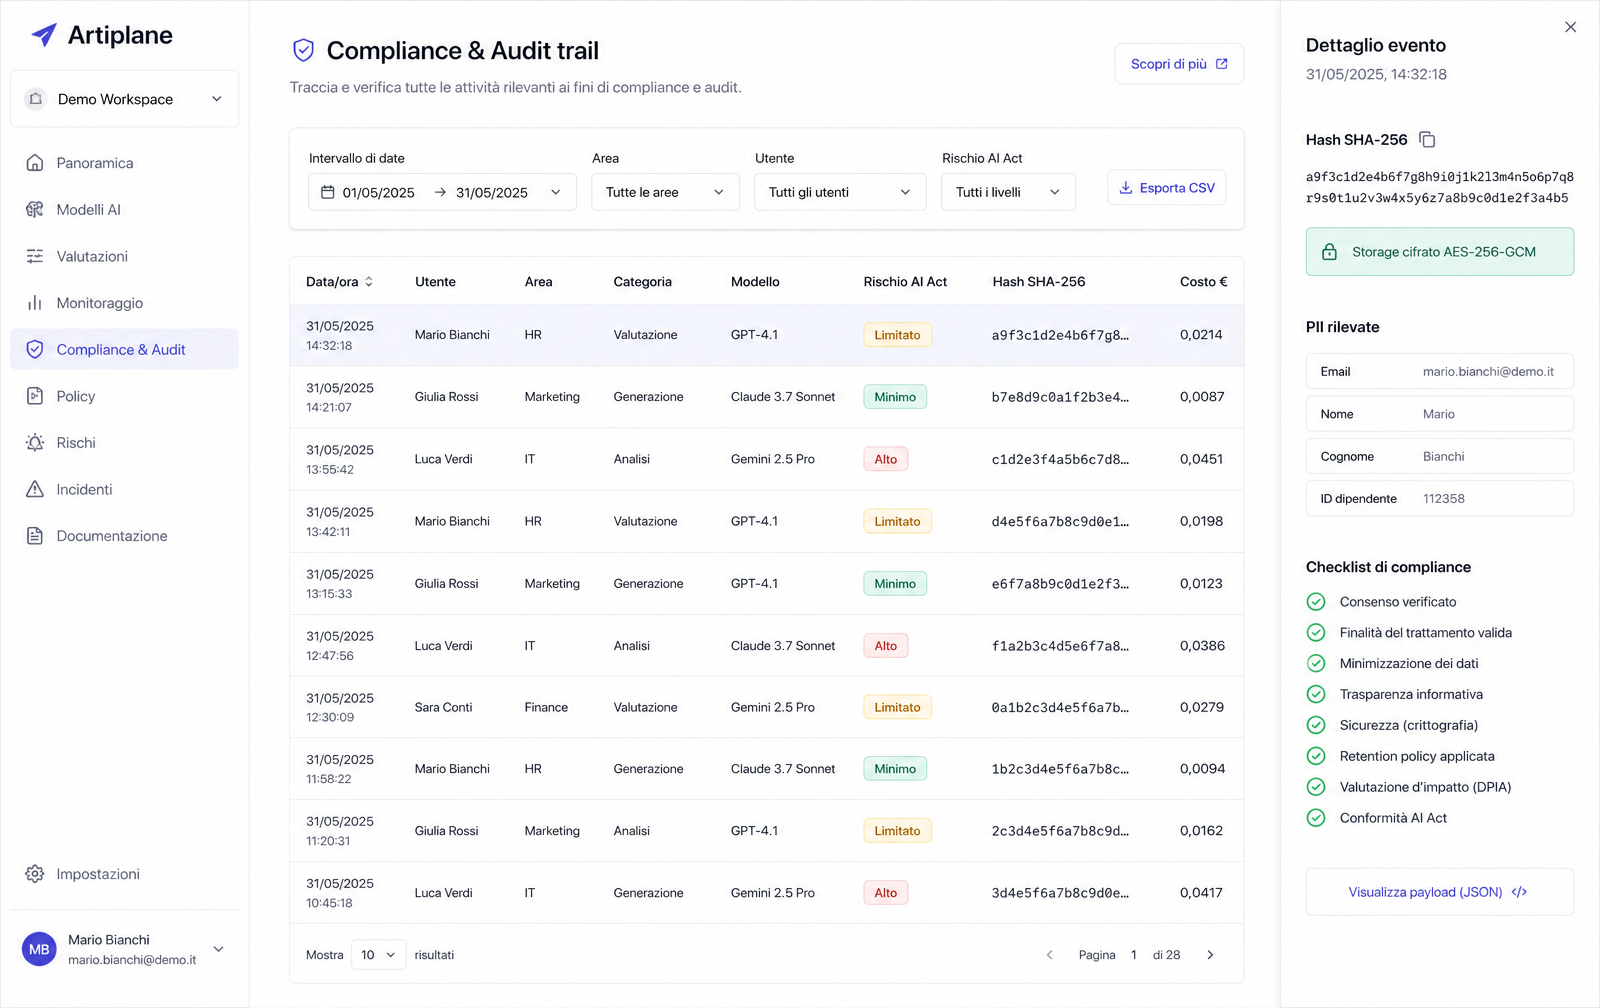Click Sara Conti in the table
Image resolution: width=1600 pixels, height=1008 pixels.
pyautogui.click(x=443, y=707)
